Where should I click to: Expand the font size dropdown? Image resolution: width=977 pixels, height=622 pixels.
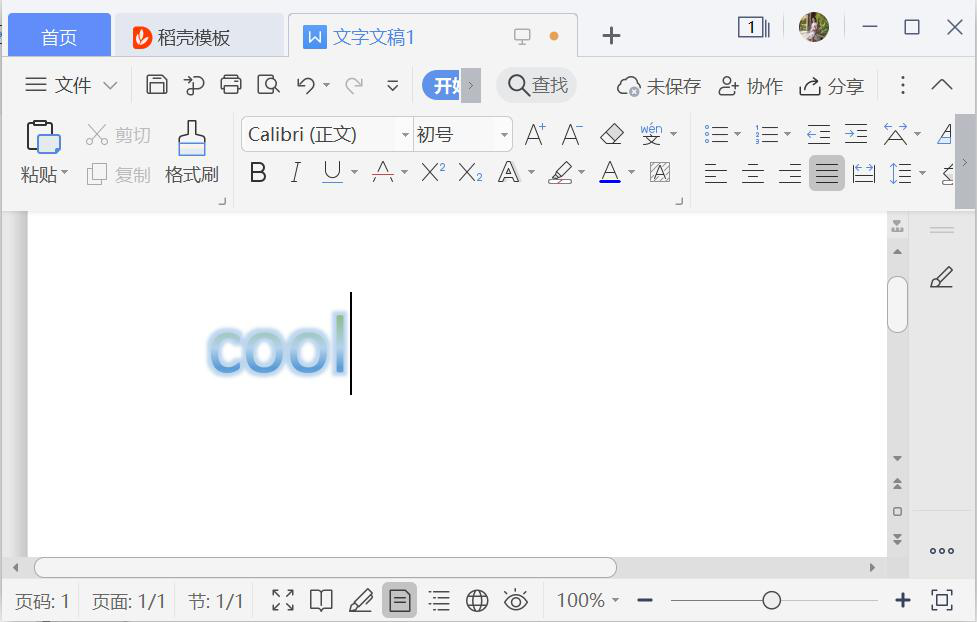pyautogui.click(x=505, y=134)
